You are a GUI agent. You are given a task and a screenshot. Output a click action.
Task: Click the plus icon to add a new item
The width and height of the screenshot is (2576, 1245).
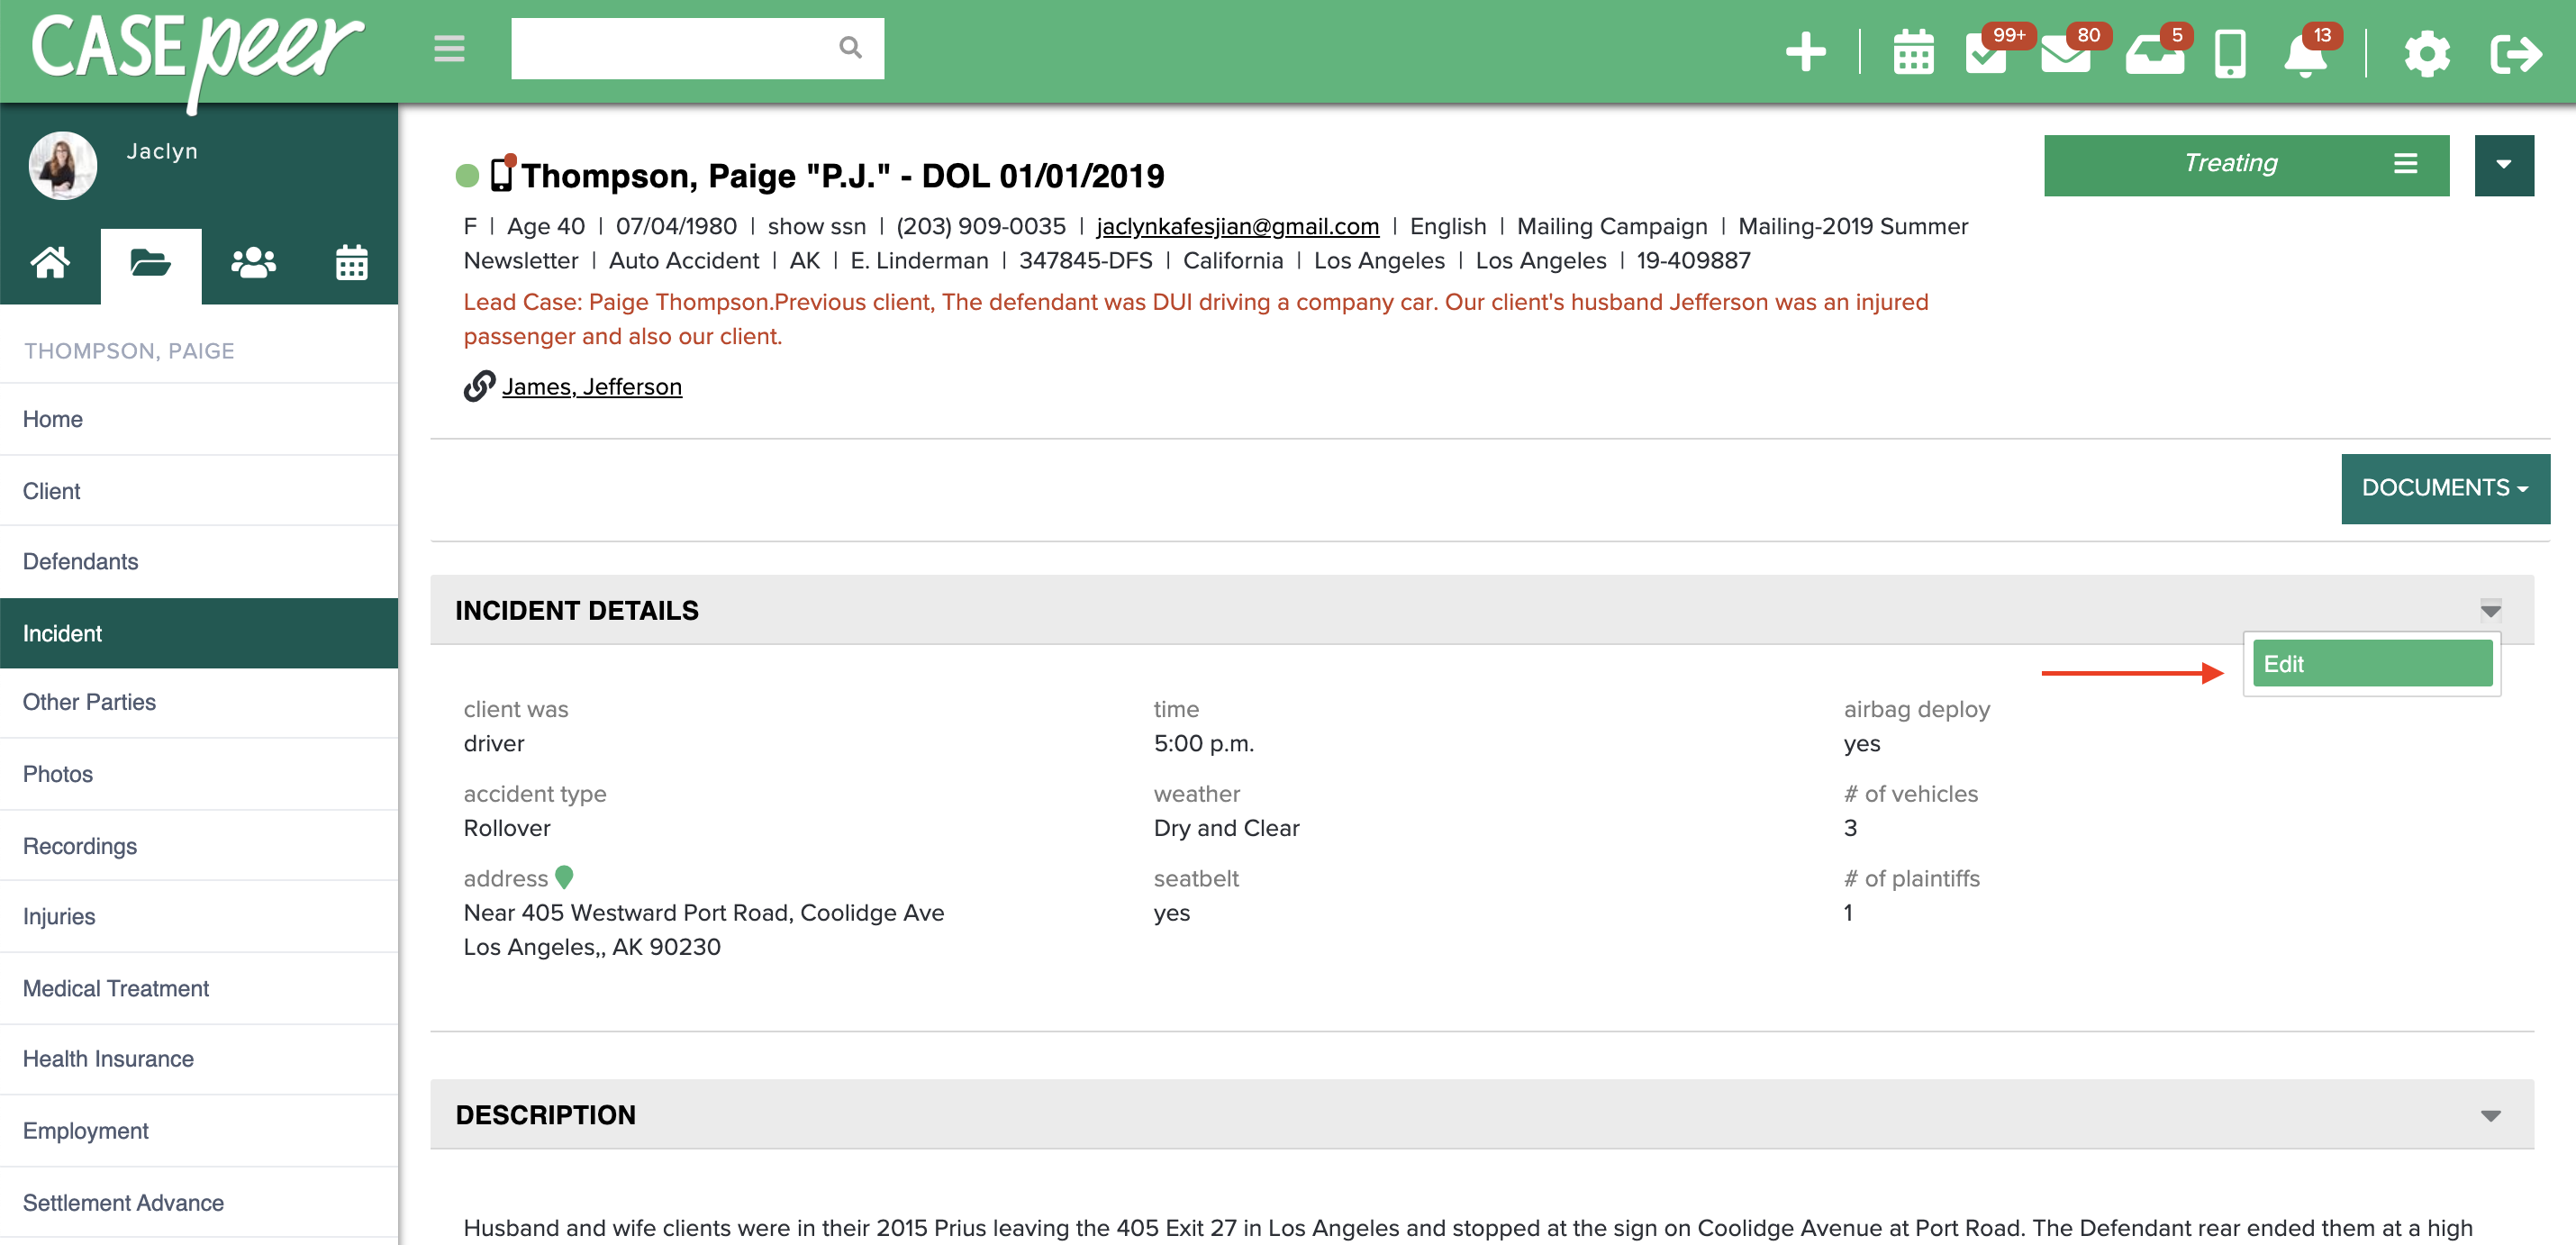click(x=1806, y=52)
